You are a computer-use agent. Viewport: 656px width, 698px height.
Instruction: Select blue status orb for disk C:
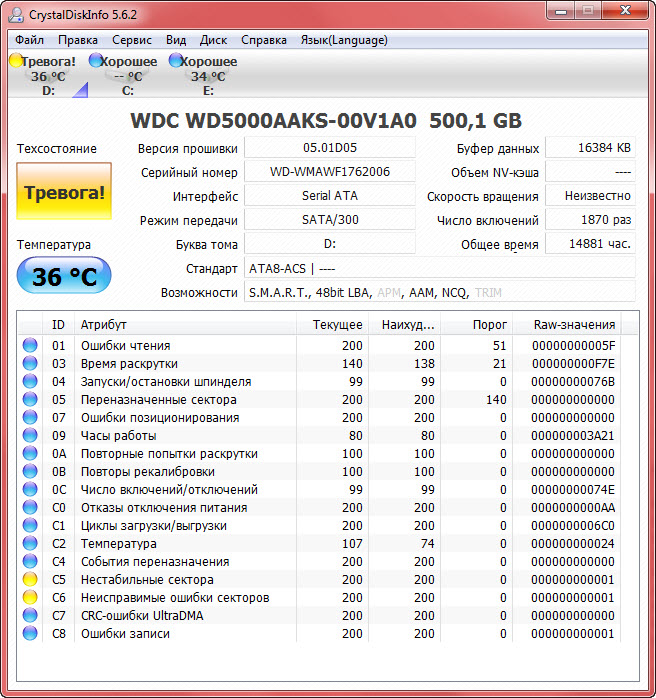[95, 61]
